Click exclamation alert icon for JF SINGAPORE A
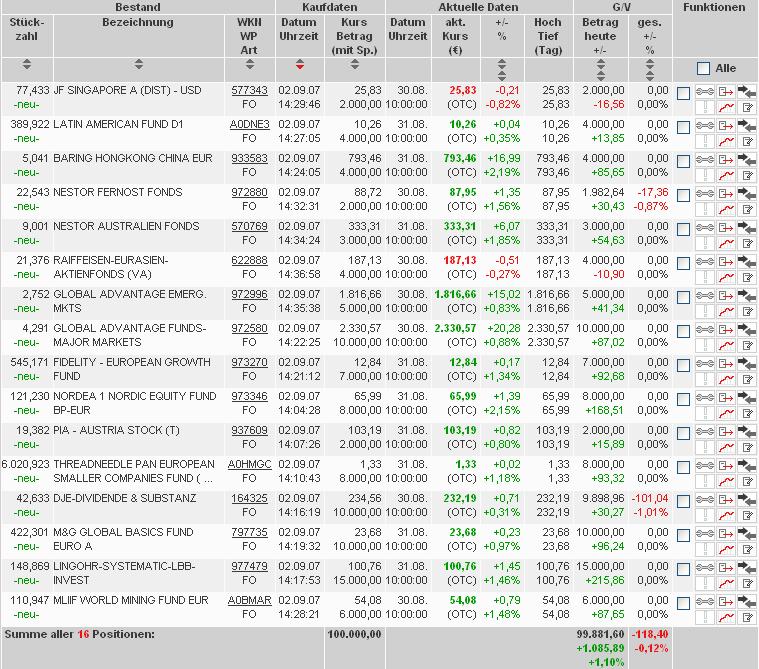The image size is (759, 669). click(705, 107)
